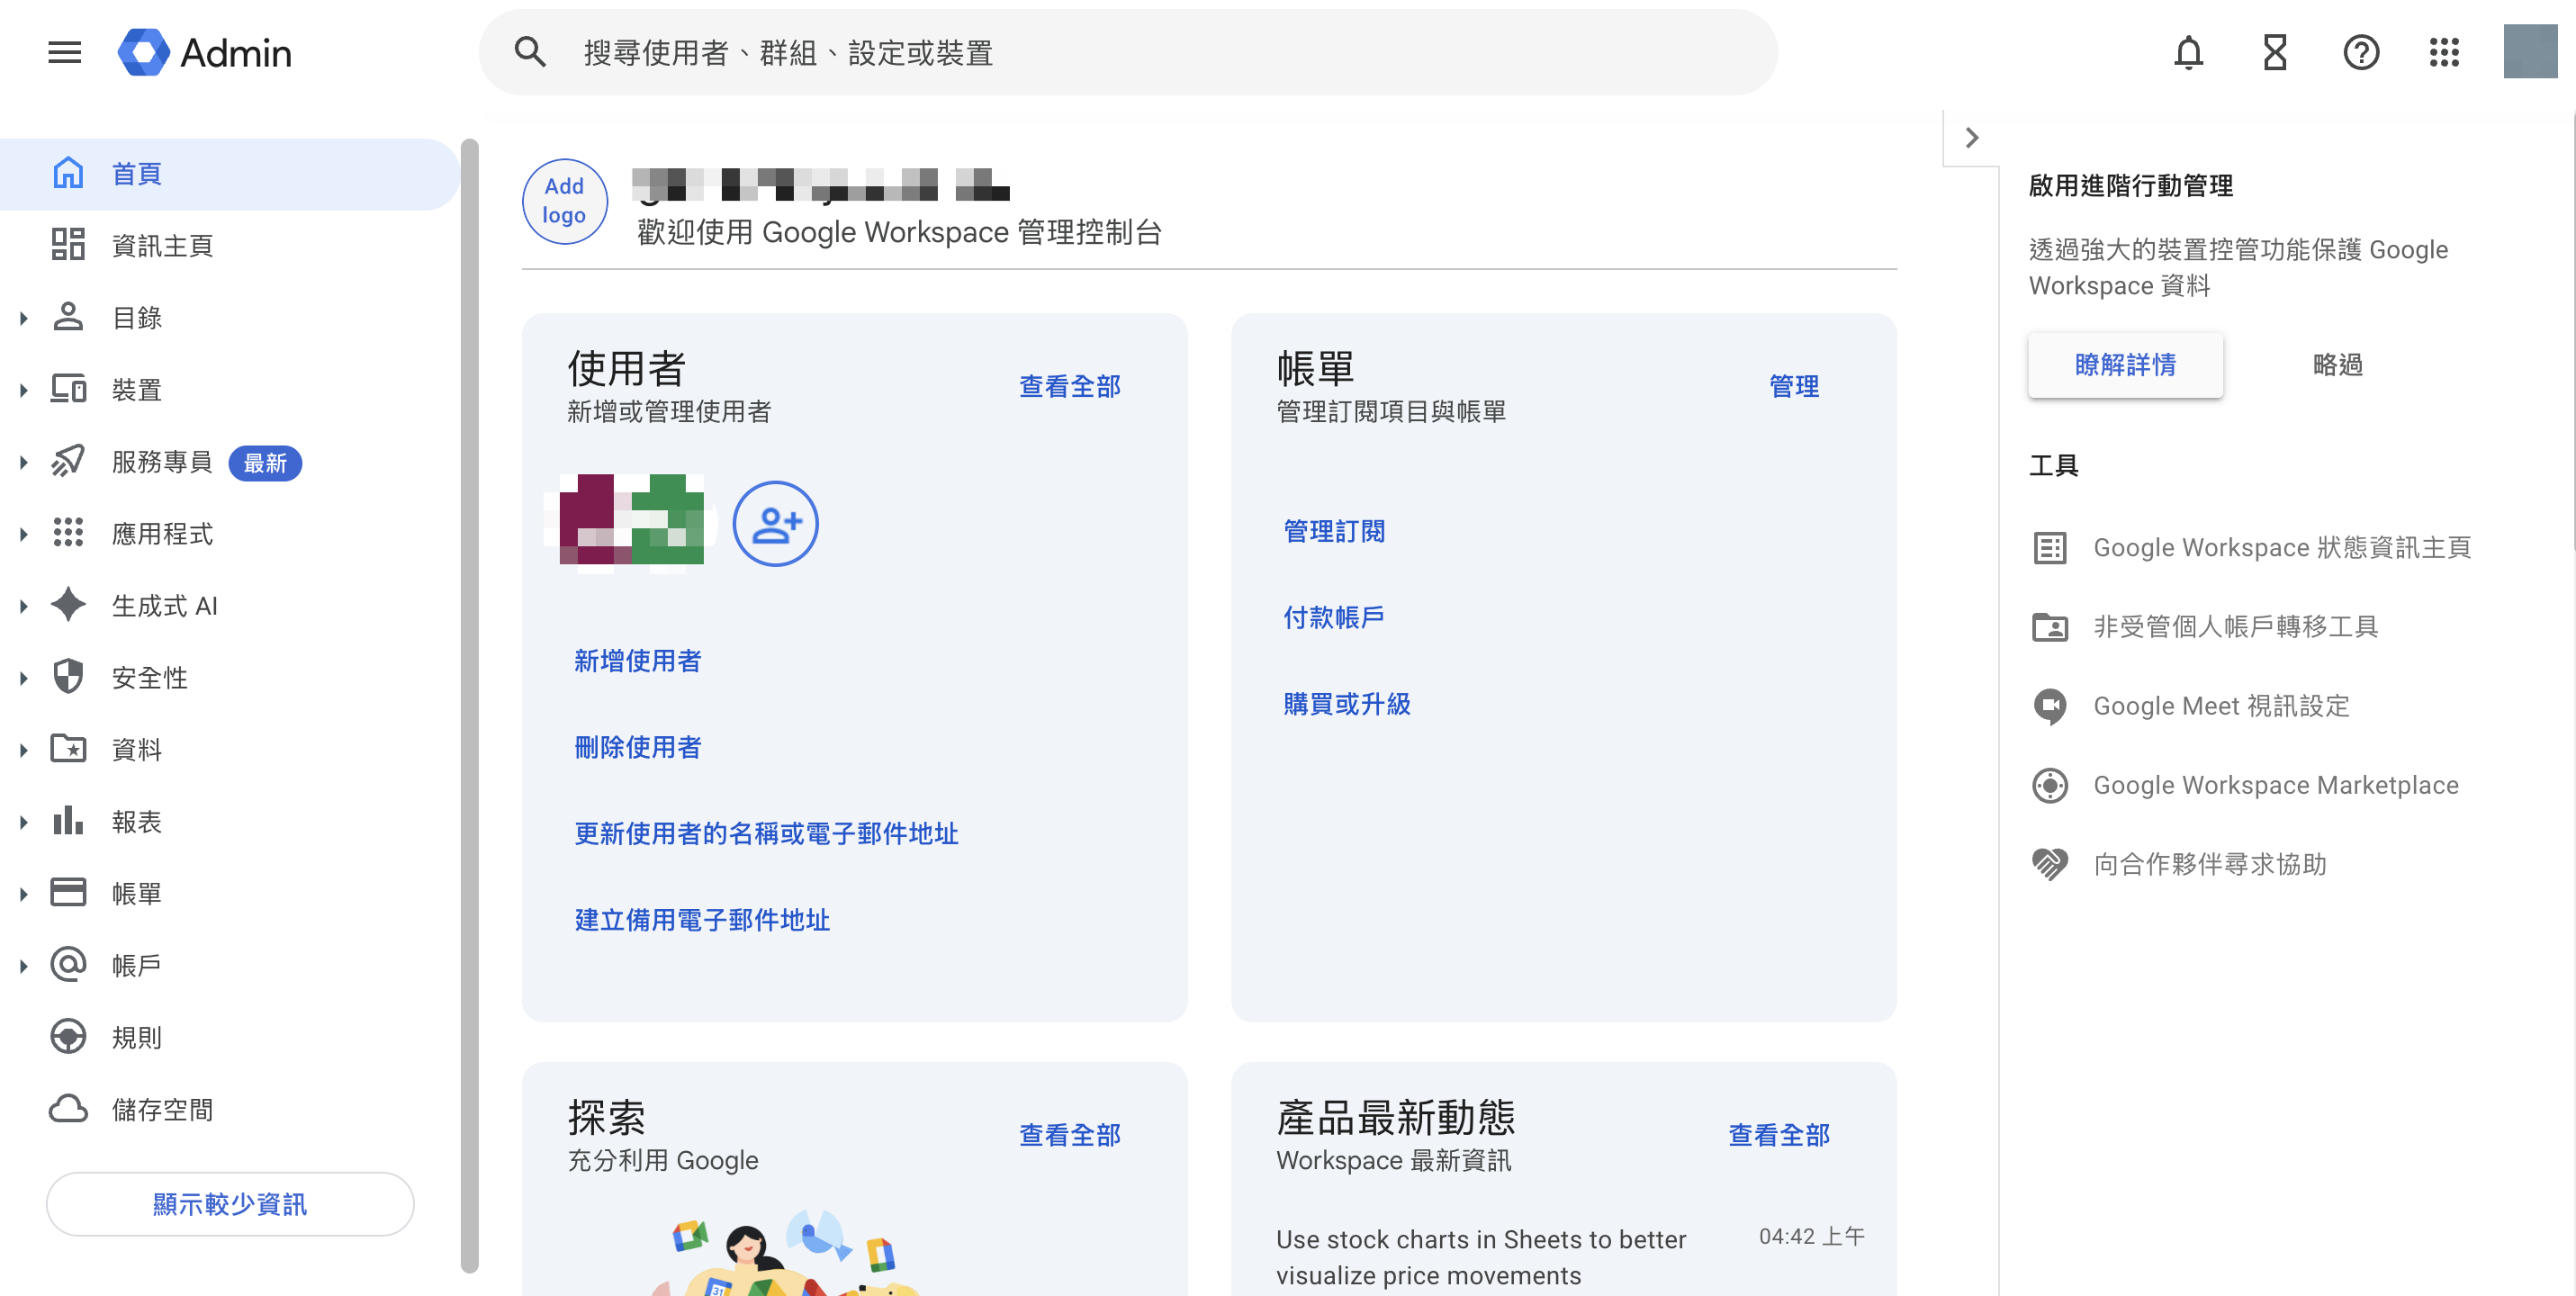2576x1296 pixels.
Task: Expand the 目錄 directory section
Action: click(x=24, y=318)
